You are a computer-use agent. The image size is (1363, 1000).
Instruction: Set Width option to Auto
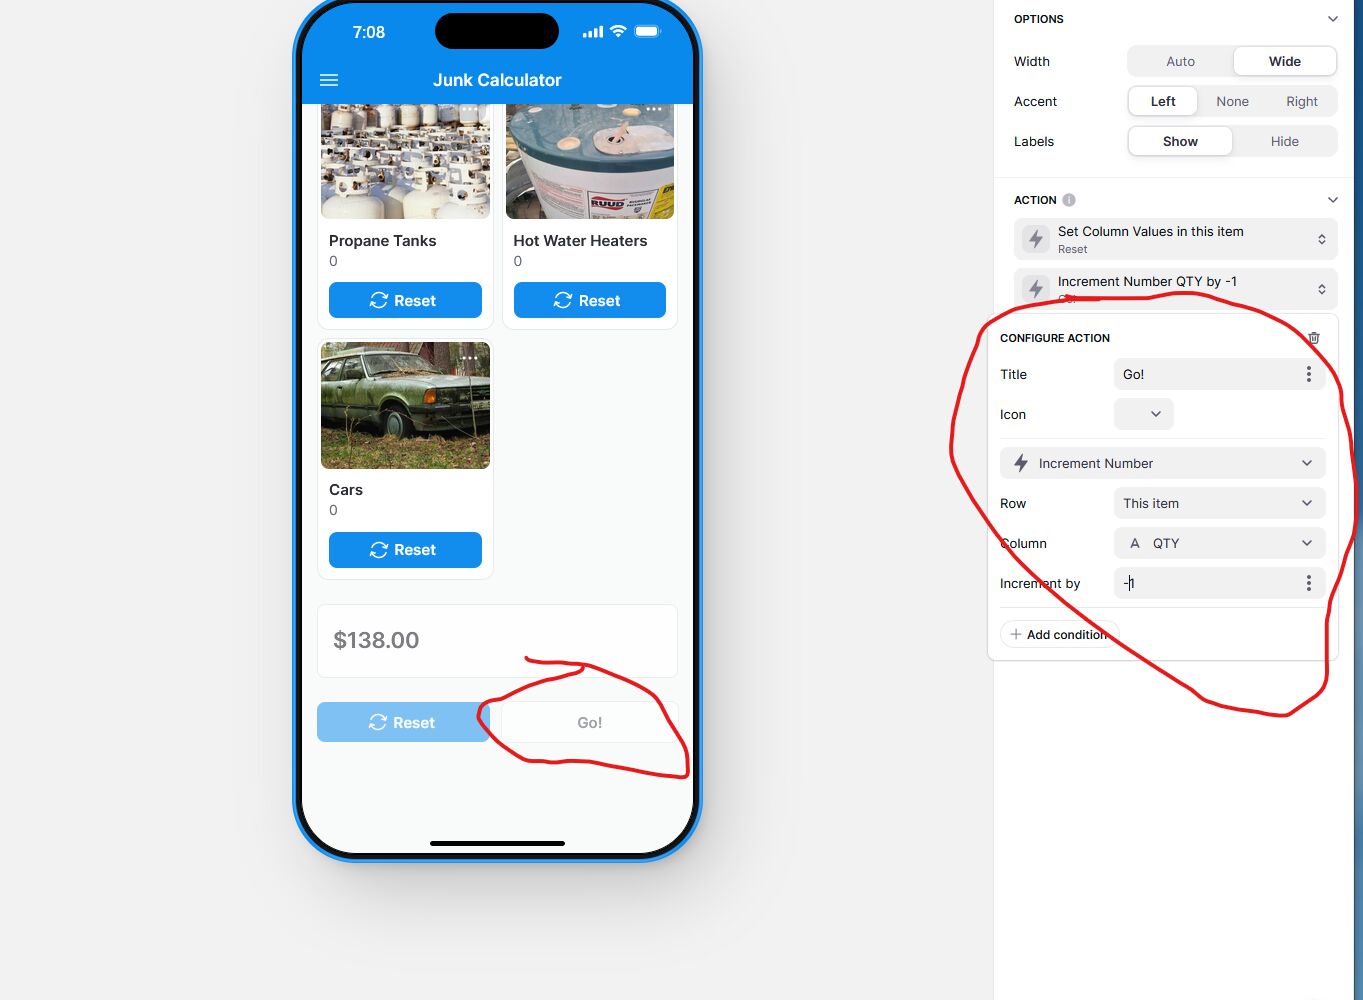tap(1180, 61)
